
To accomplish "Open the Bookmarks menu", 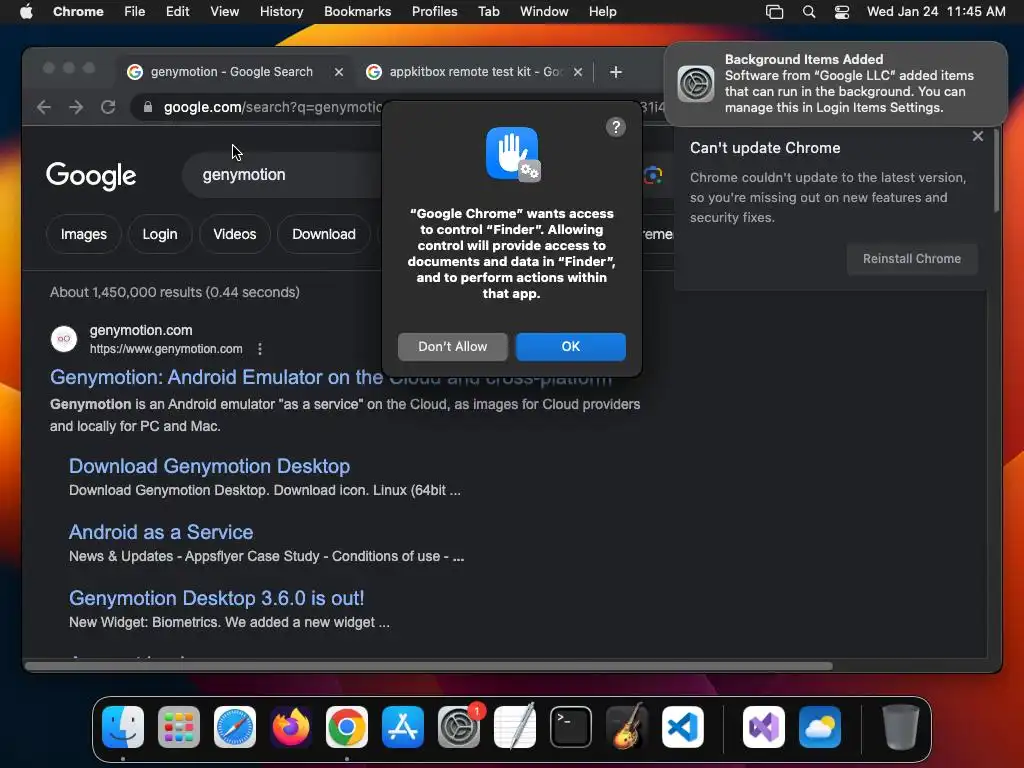I will click(x=357, y=11).
